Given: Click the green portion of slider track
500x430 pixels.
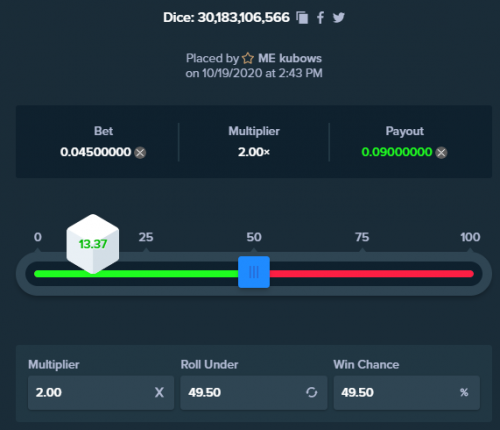Looking at the screenshot, I should [167, 274].
